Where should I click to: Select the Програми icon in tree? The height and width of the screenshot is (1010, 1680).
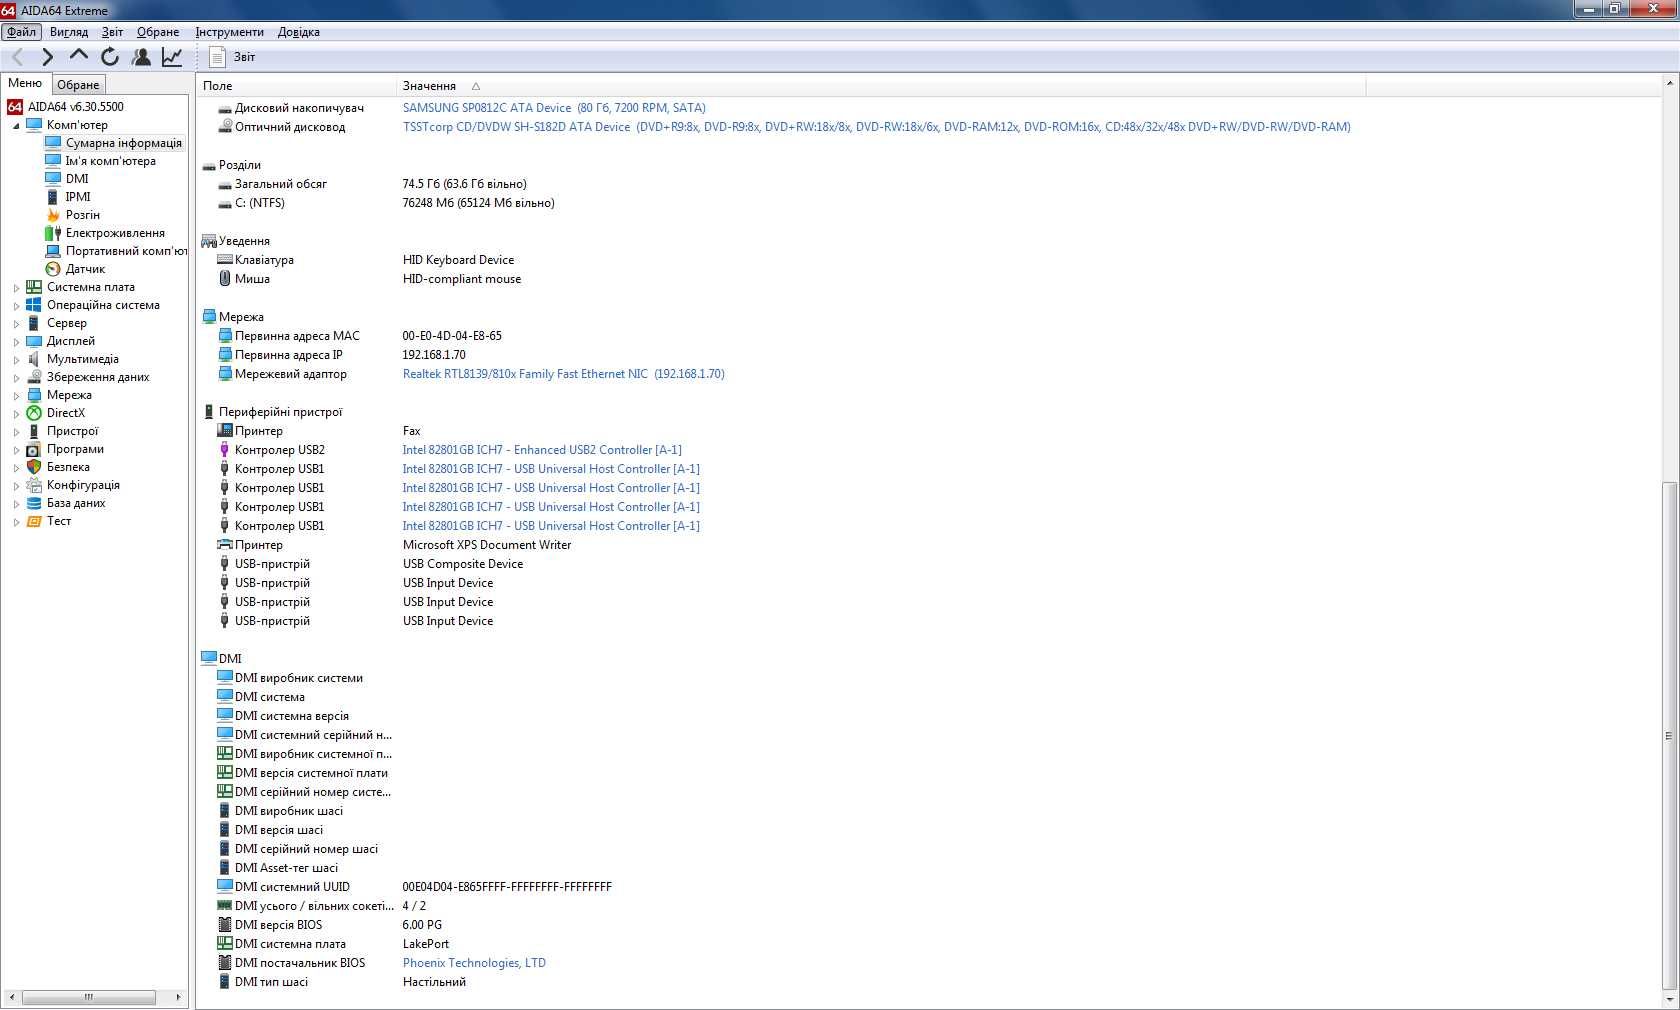pos(34,449)
